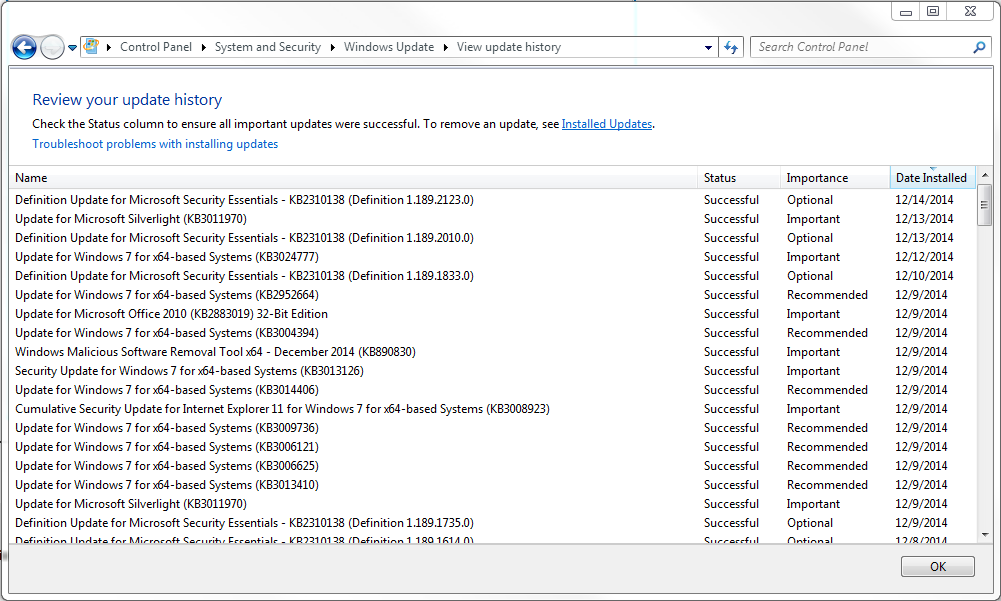Select Office 2010 KB2883019 32-Bit Edition row
The image size is (1001, 601).
pos(492,314)
